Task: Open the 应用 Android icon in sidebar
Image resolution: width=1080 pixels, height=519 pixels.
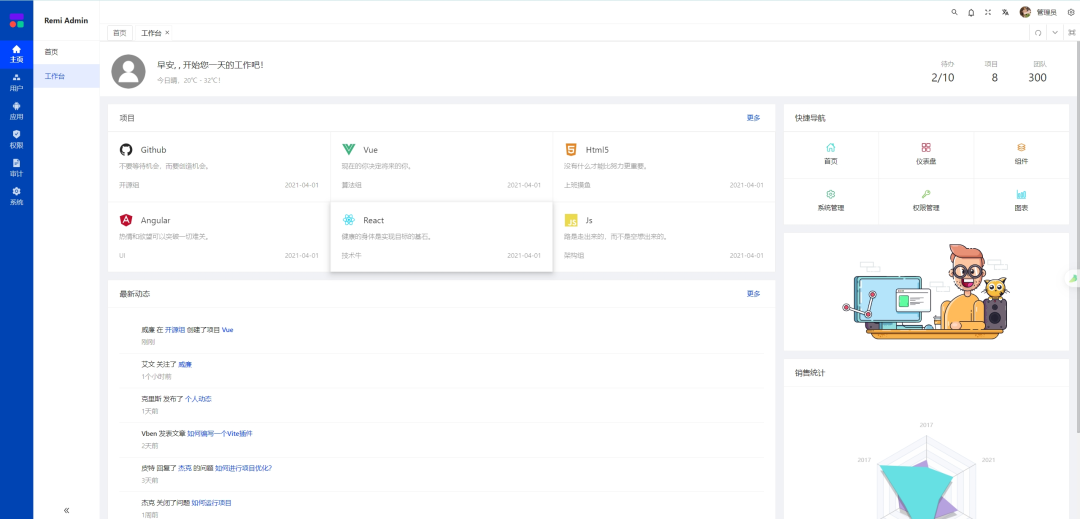Action: tap(16, 110)
